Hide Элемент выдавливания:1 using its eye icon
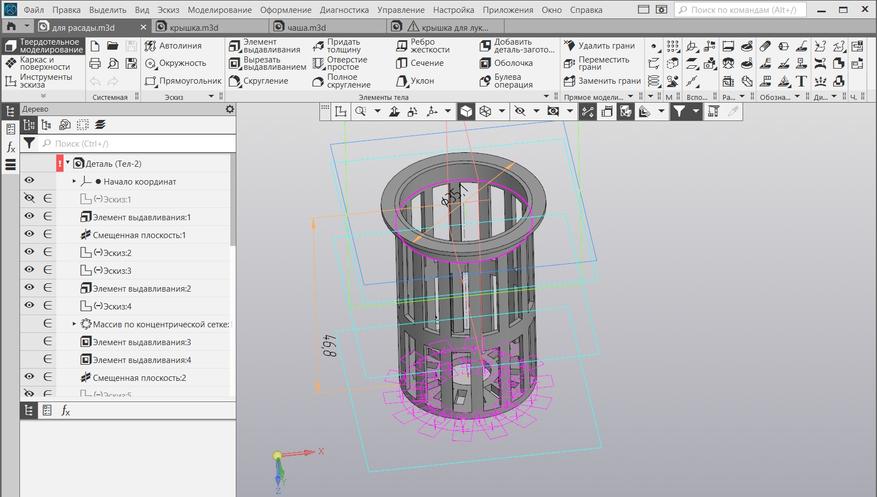This screenshot has width=877, height=497. (29, 217)
